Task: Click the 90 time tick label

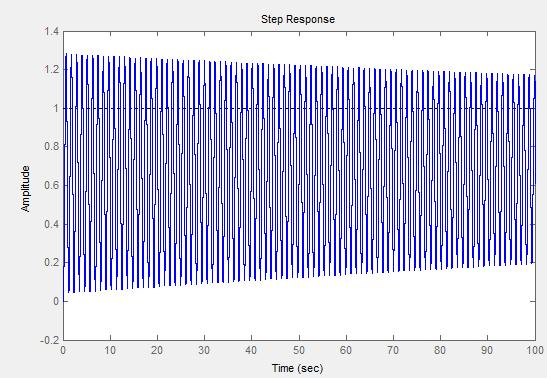Action: click(x=487, y=350)
